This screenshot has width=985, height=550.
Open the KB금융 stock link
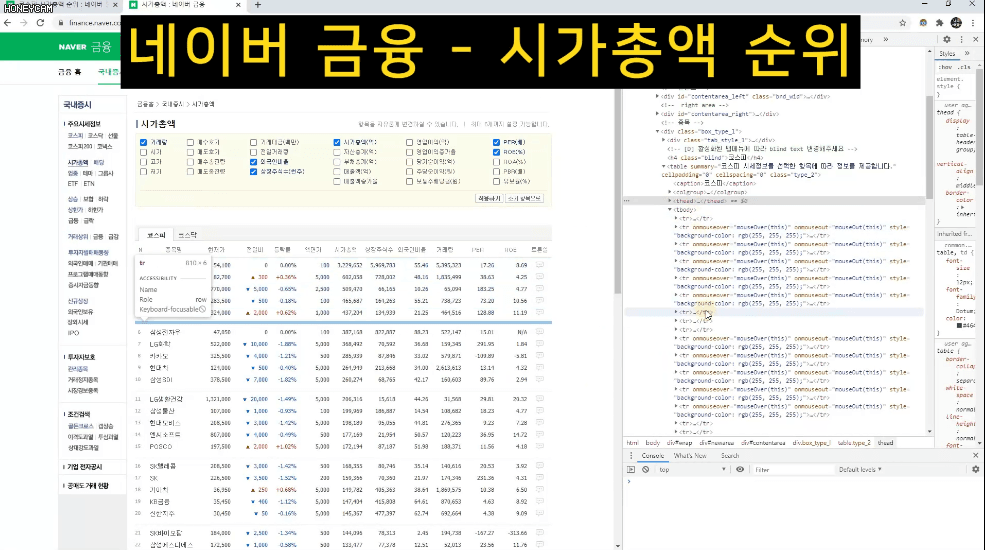(160, 502)
